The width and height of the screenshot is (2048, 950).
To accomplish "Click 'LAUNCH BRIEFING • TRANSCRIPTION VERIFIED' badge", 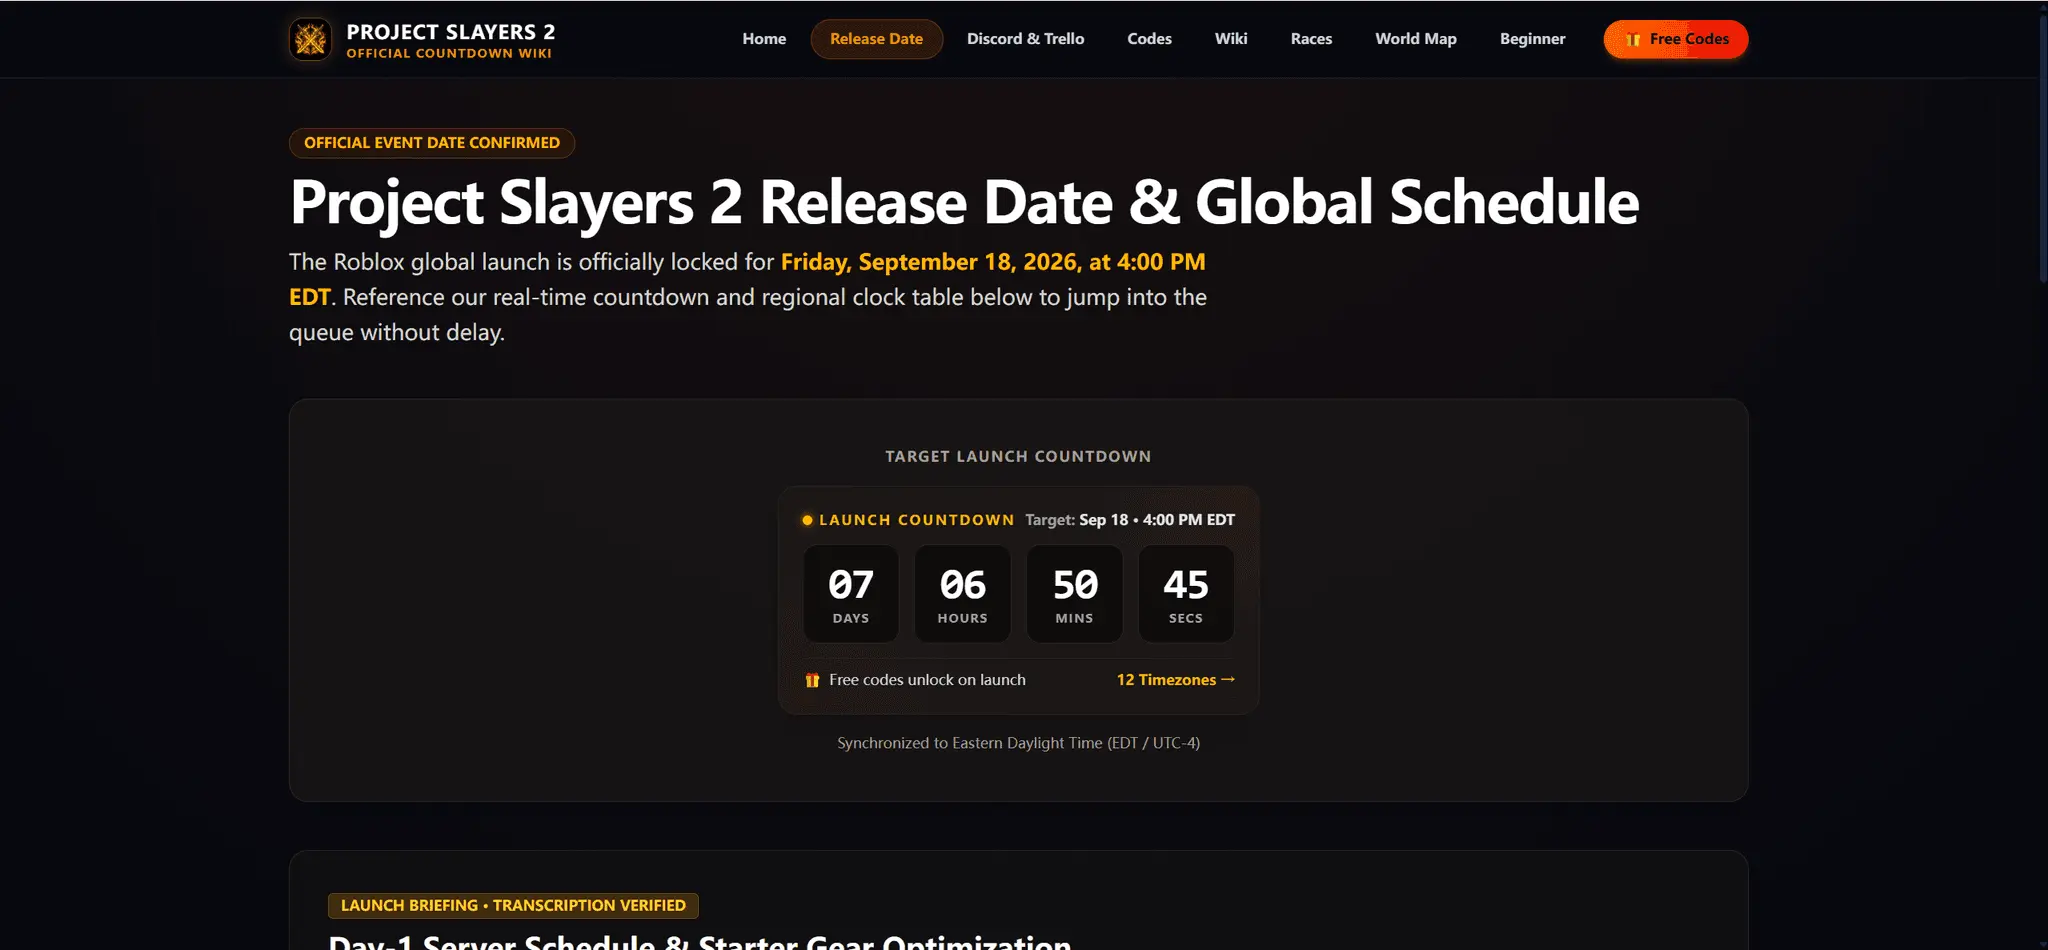I will [513, 906].
